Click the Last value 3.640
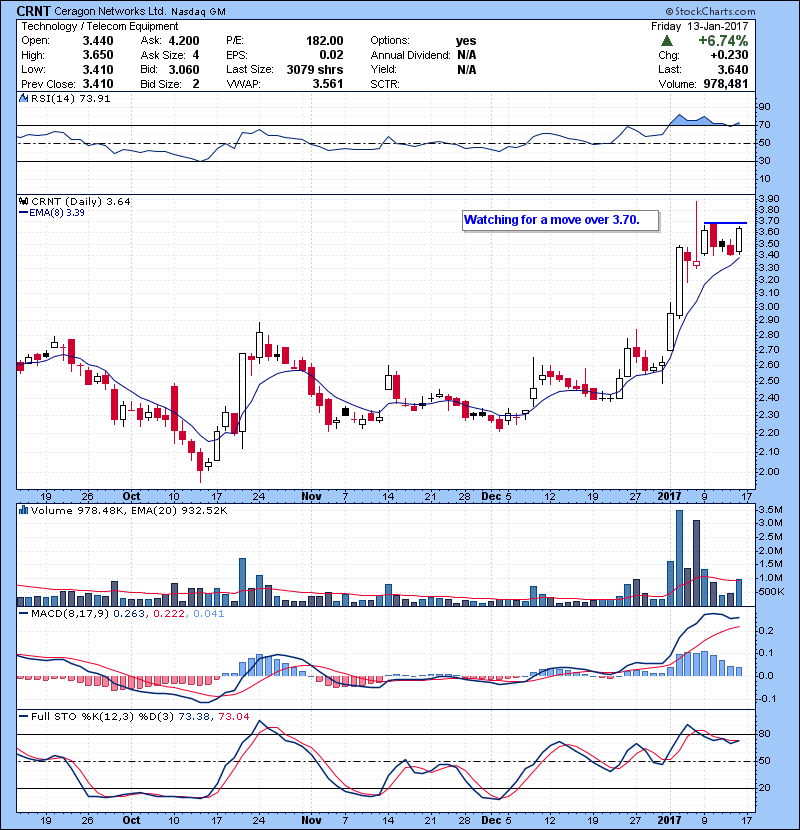800x830 pixels. [733, 69]
